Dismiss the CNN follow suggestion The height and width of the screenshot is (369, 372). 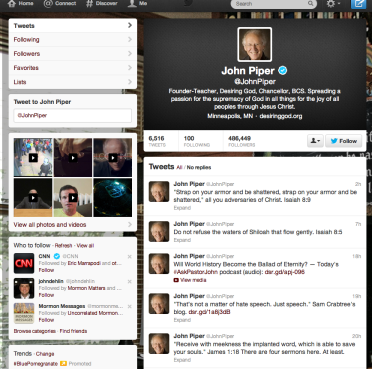[129, 257]
